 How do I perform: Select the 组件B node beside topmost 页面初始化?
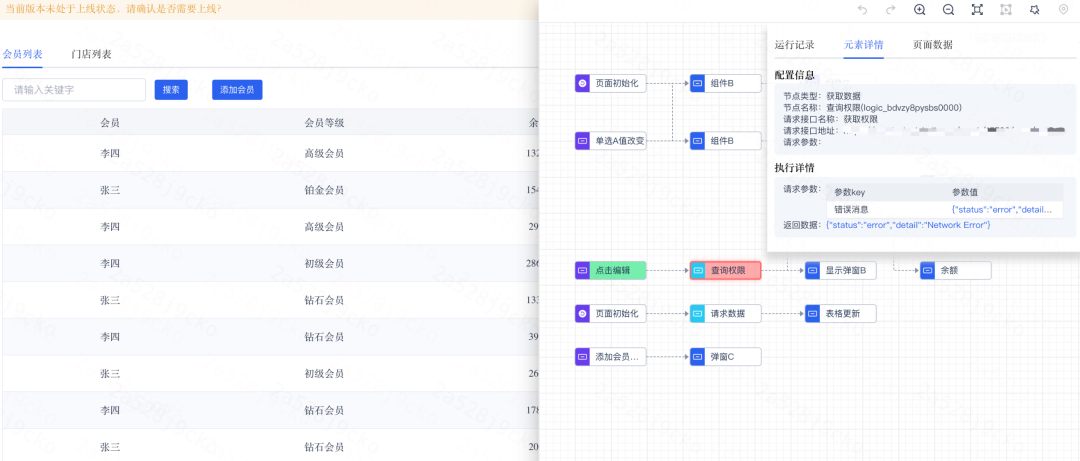point(725,83)
